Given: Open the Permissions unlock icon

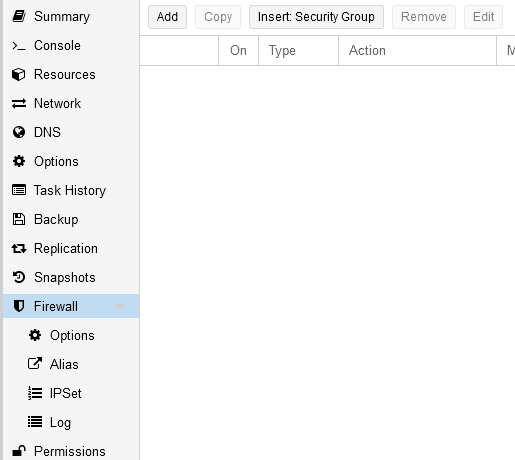Looking at the screenshot, I should click(19, 451).
